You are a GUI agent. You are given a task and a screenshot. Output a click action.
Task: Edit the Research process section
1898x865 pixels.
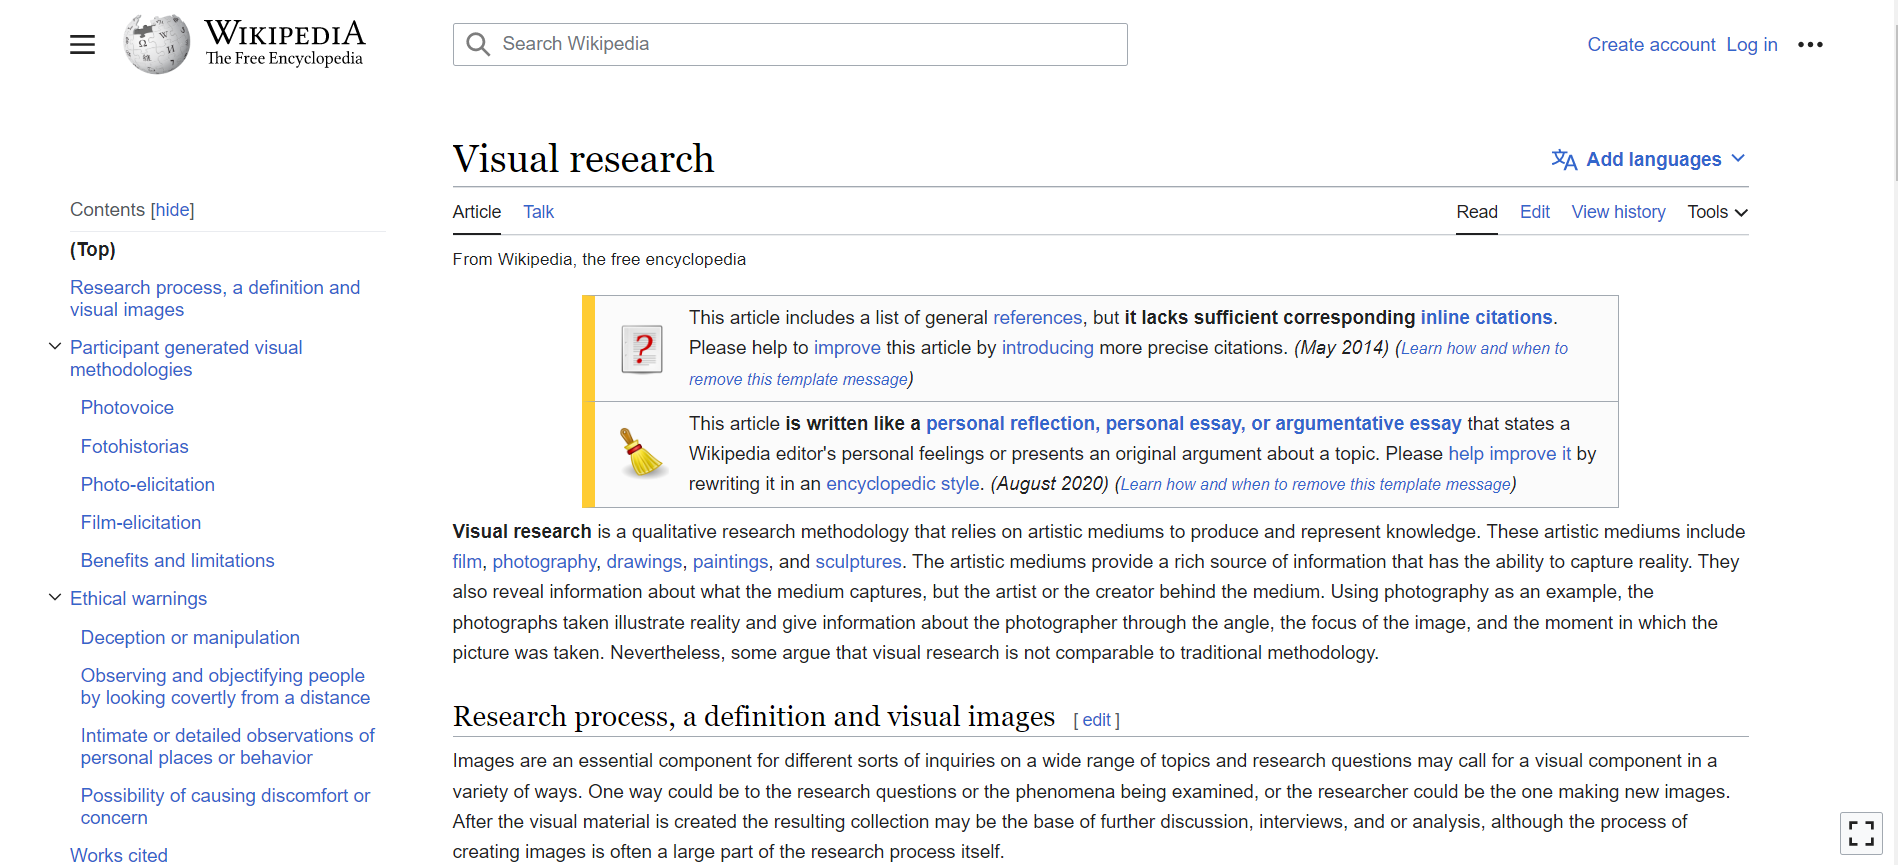coord(1096,720)
